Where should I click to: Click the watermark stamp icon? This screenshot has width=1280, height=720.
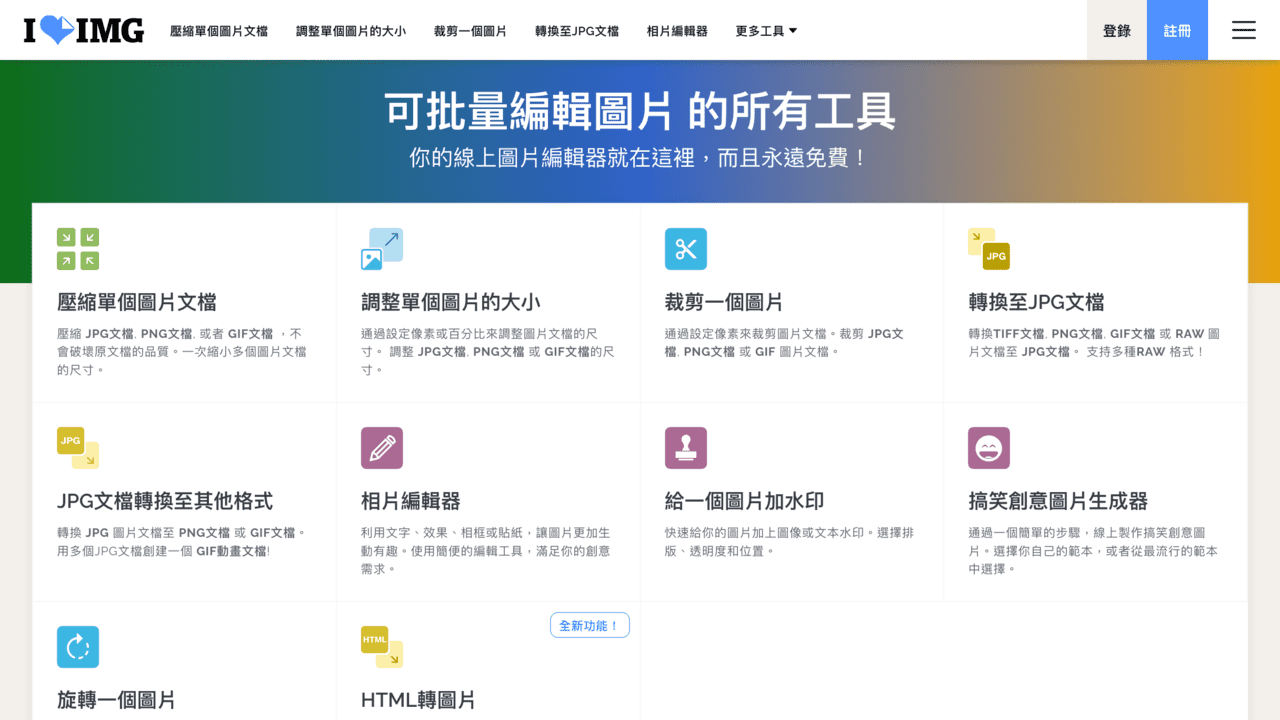point(685,447)
